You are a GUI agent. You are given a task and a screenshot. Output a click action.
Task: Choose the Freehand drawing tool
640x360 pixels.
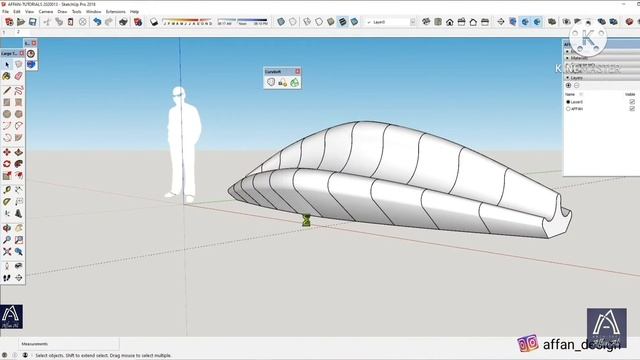tap(18, 91)
